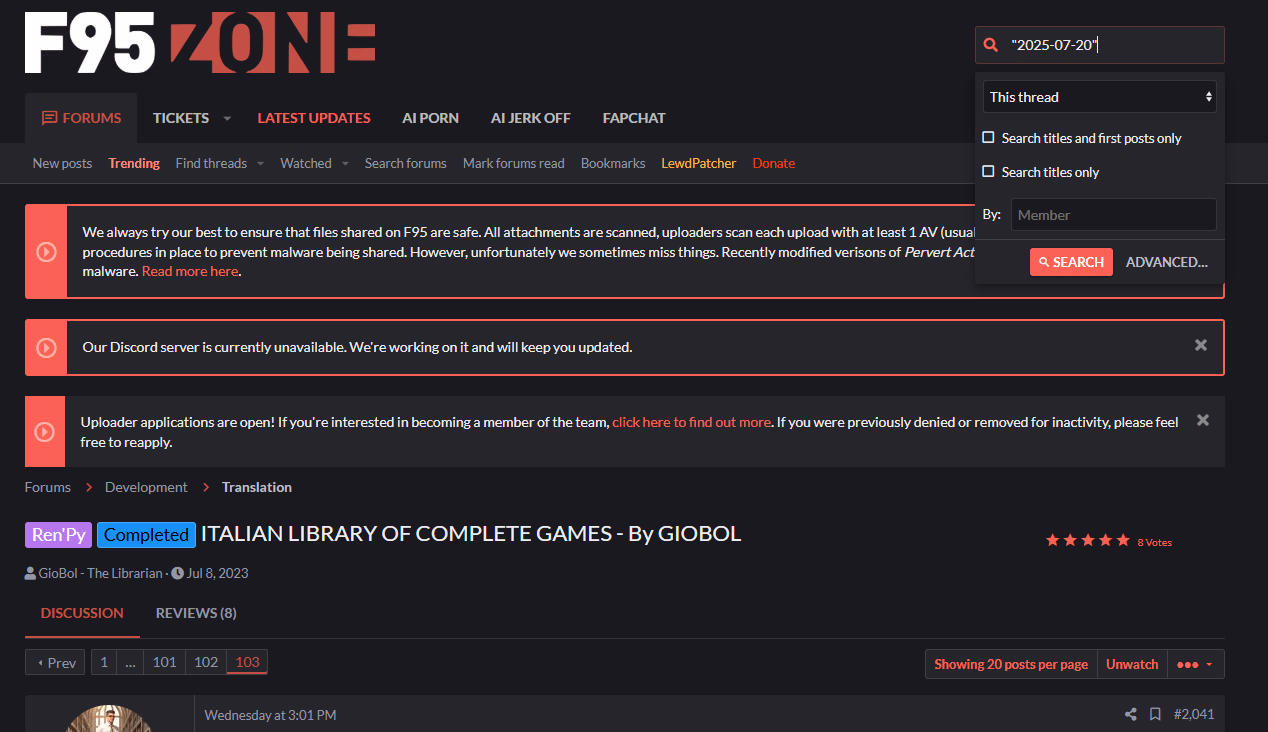The image size is (1268, 732).
Task: Click the Read more here link
Action: point(190,271)
